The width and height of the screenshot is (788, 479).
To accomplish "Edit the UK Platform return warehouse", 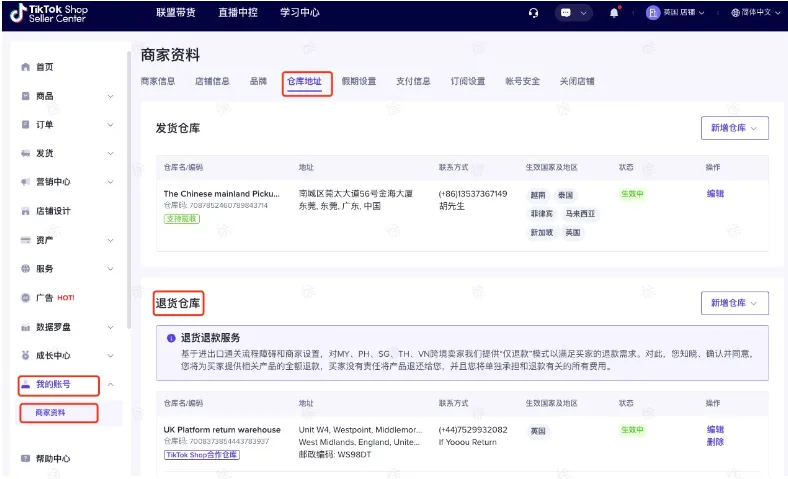I will pos(715,430).
